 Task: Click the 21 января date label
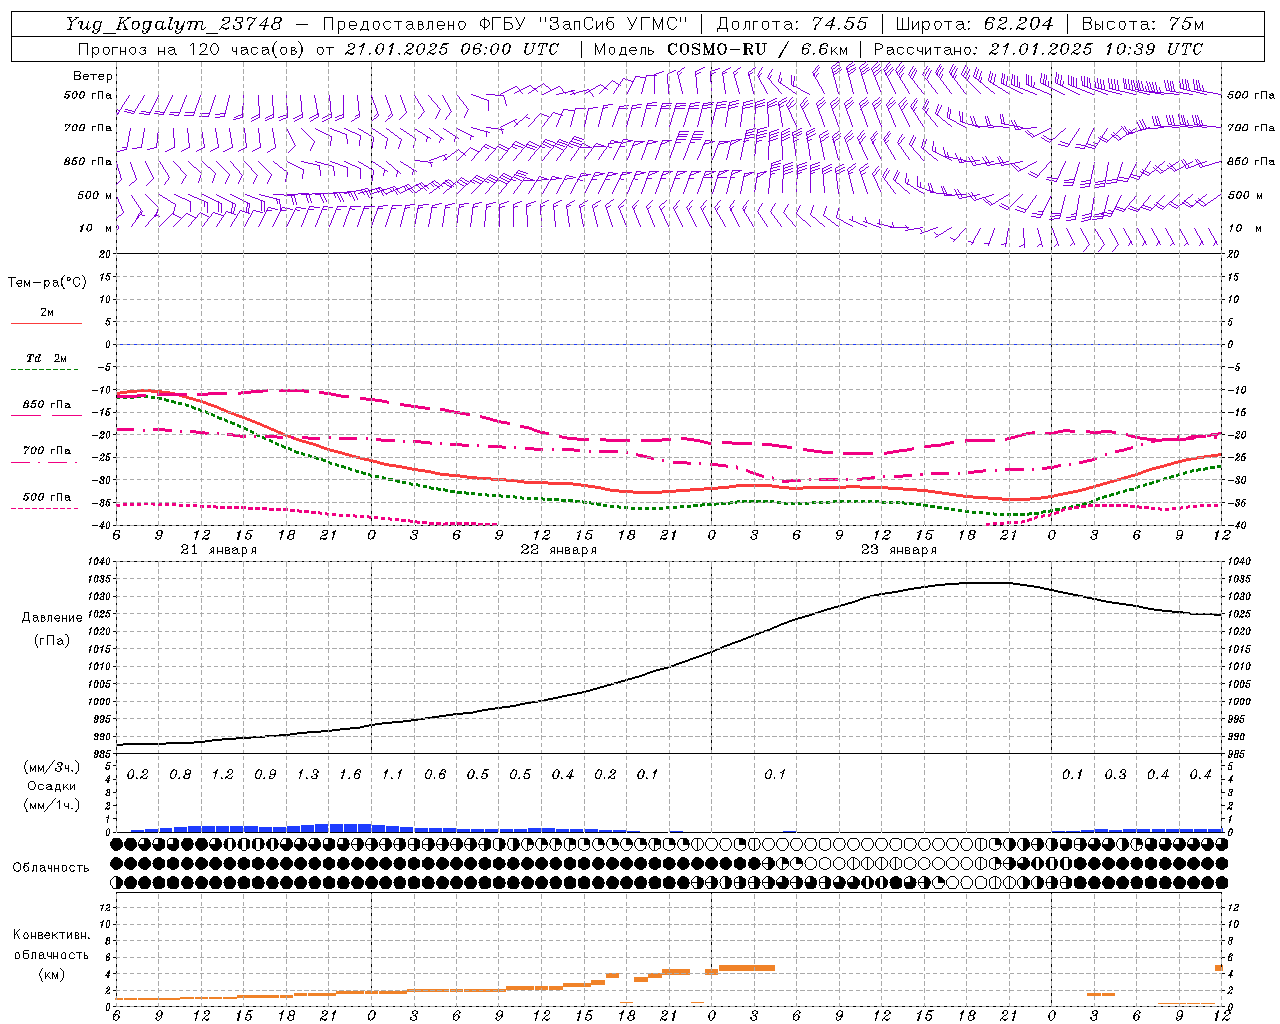tap(218, 550)
